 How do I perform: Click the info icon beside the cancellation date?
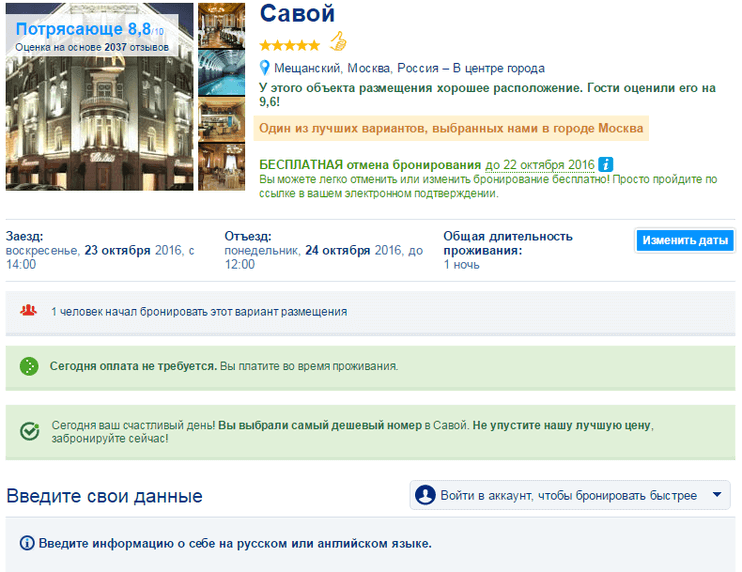tap(606, 164)
